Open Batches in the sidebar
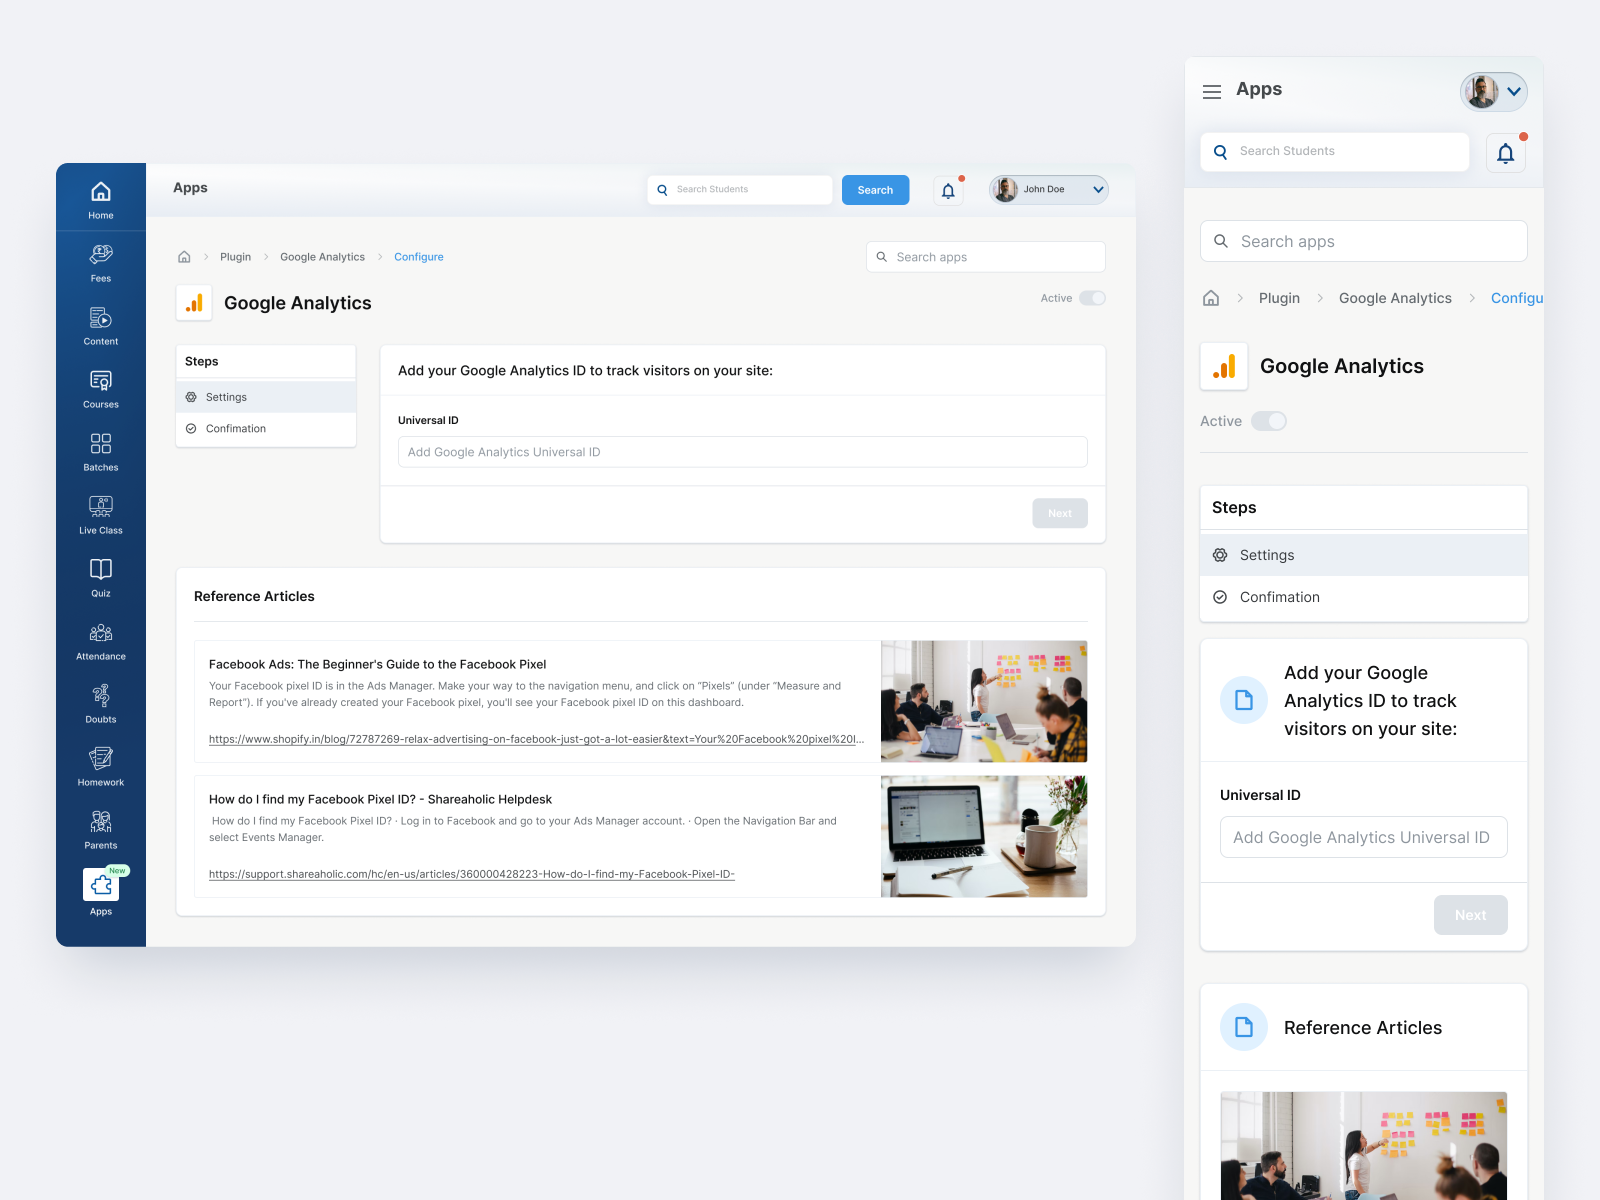 (x=101, y=452)
